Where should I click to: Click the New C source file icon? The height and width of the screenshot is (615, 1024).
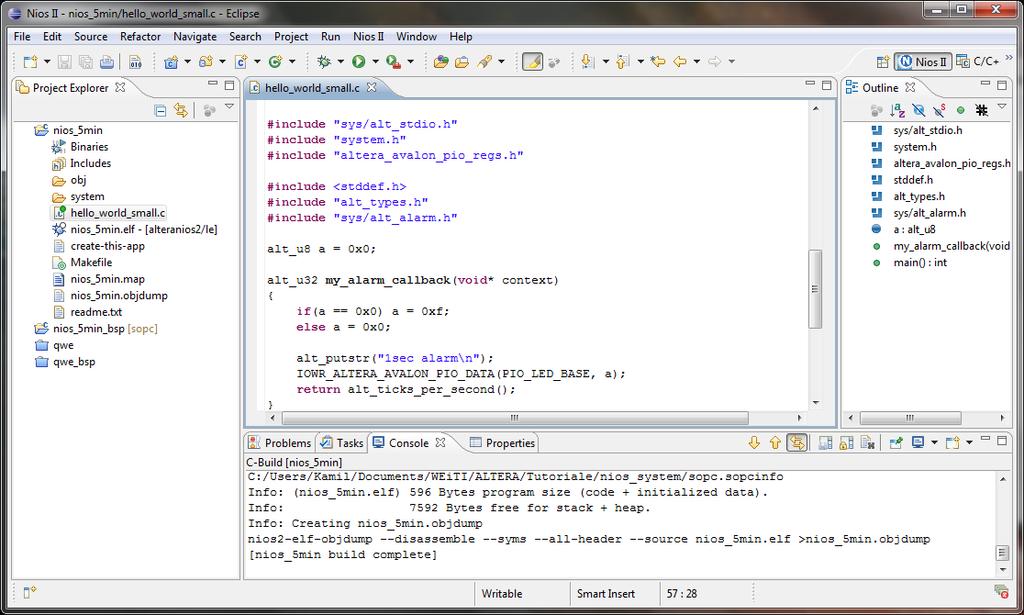point(241,61)
